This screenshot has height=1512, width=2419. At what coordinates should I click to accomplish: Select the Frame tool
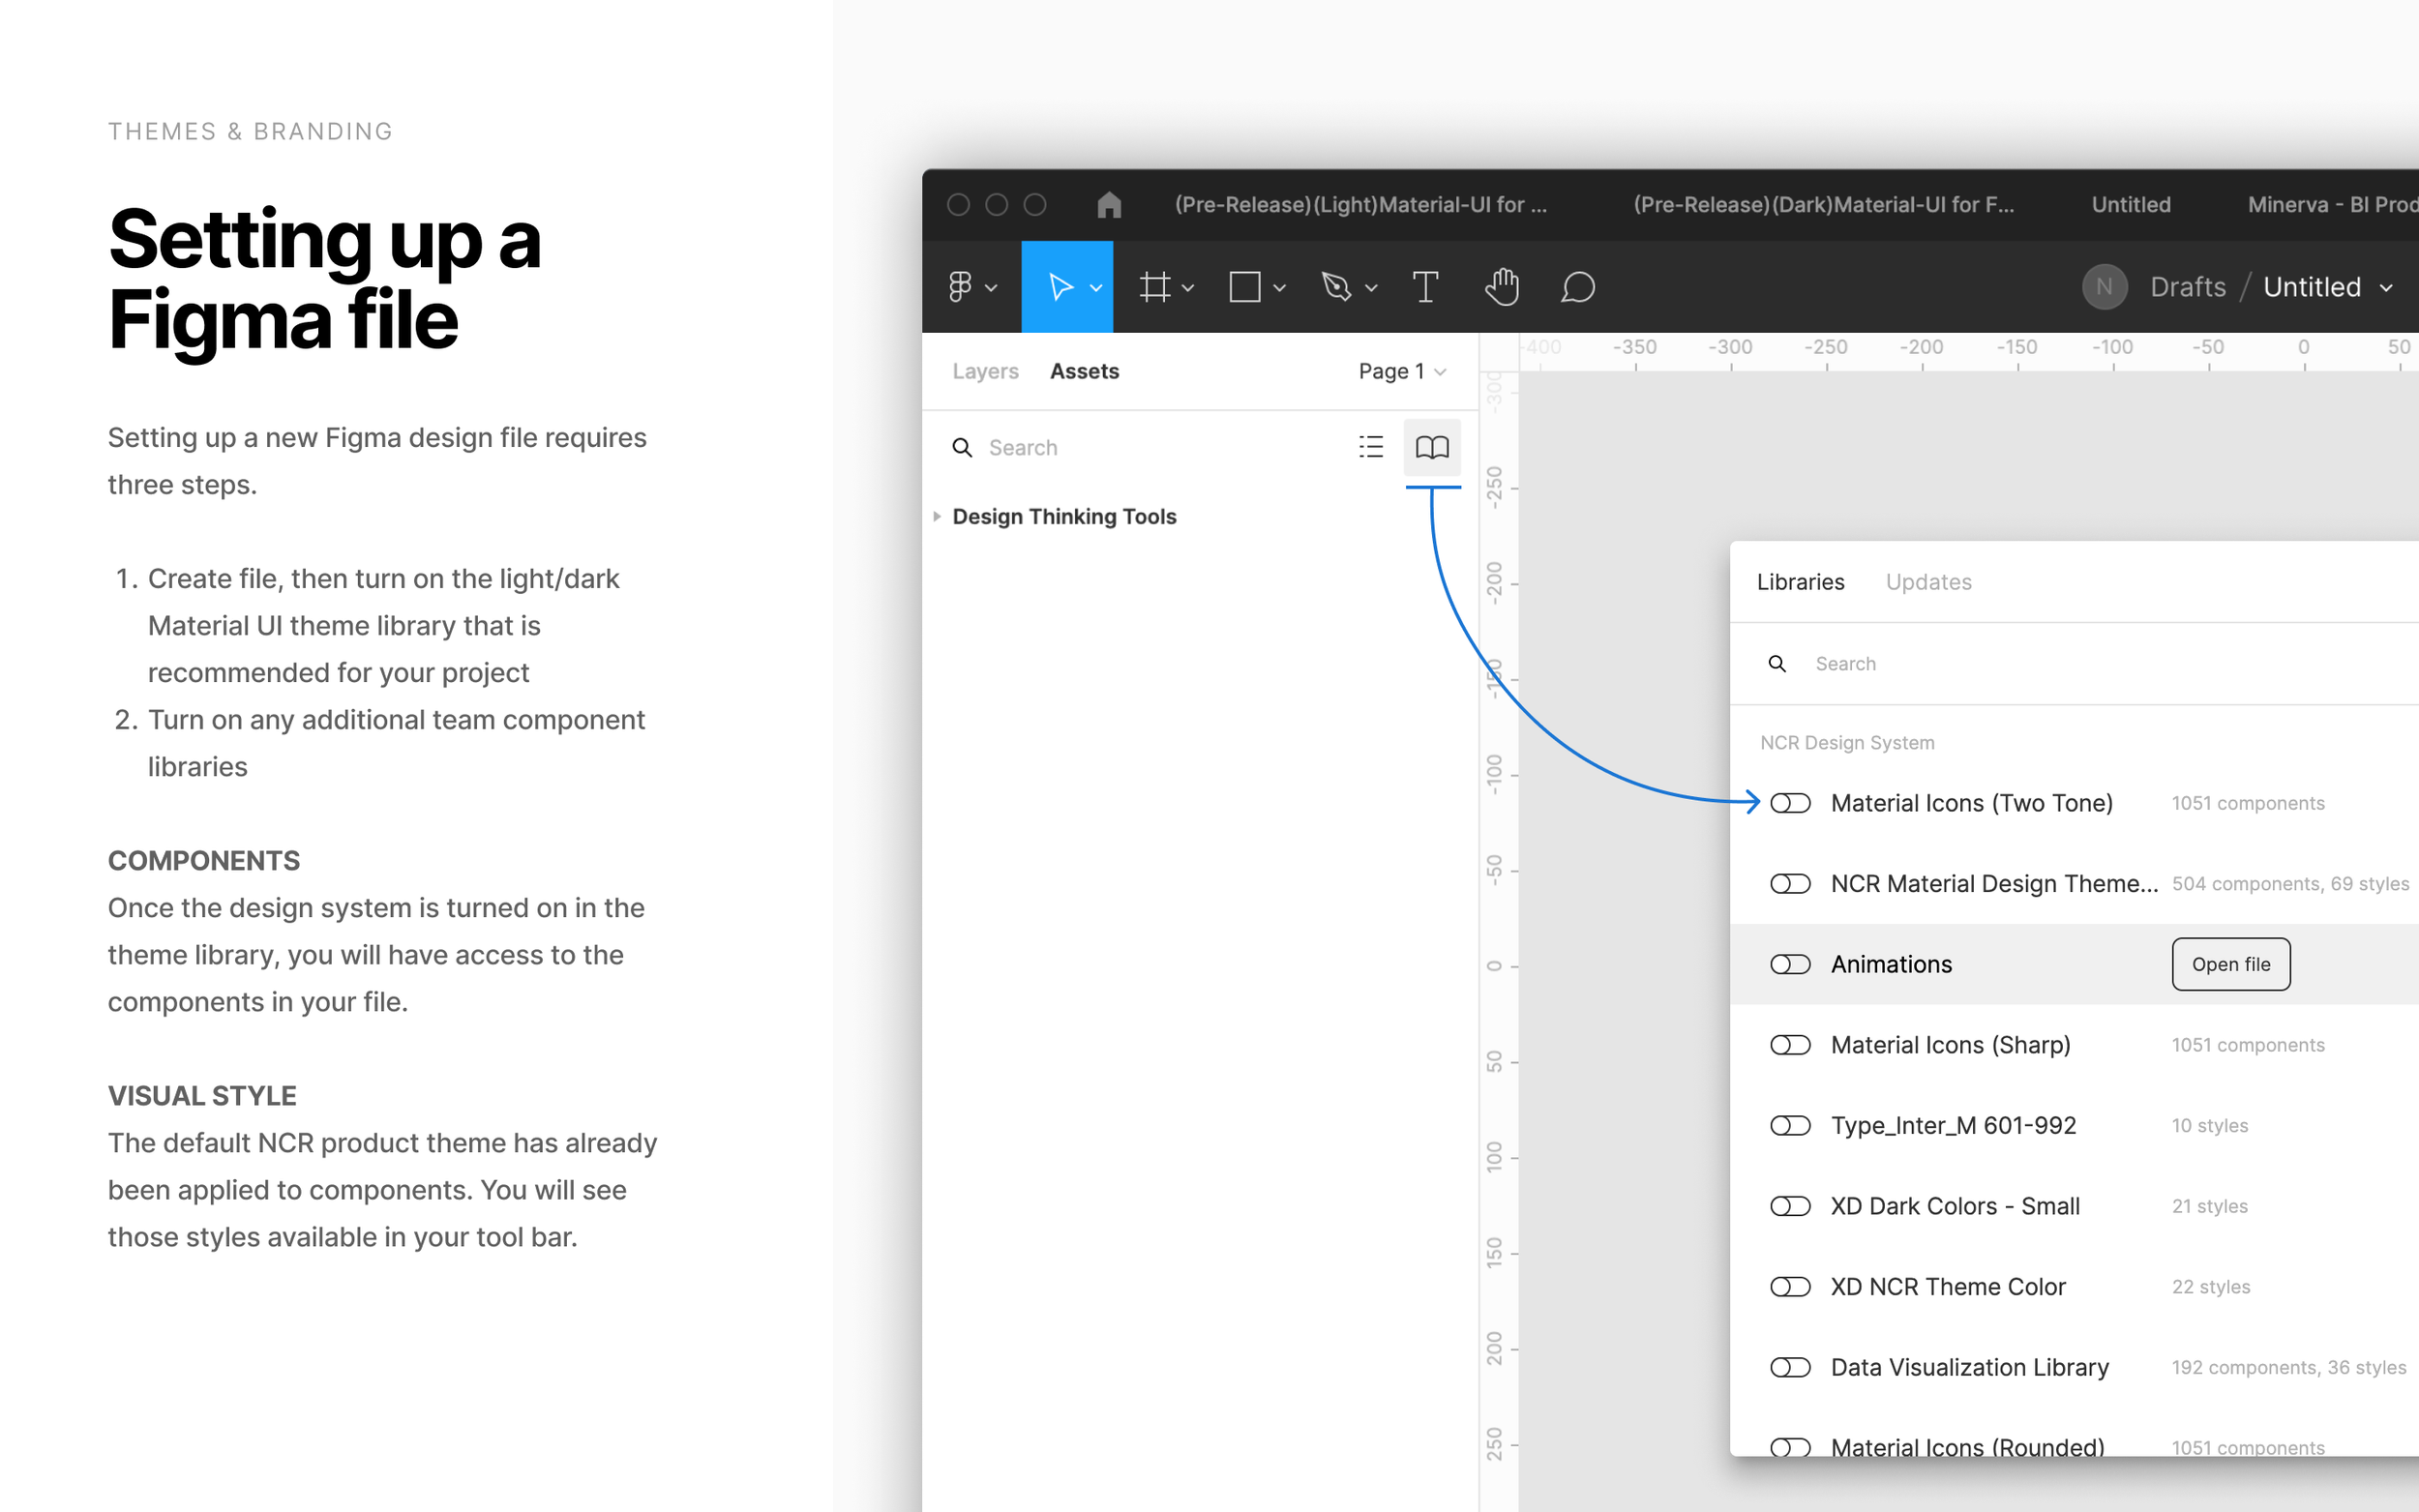click(x=1155, y=287)
